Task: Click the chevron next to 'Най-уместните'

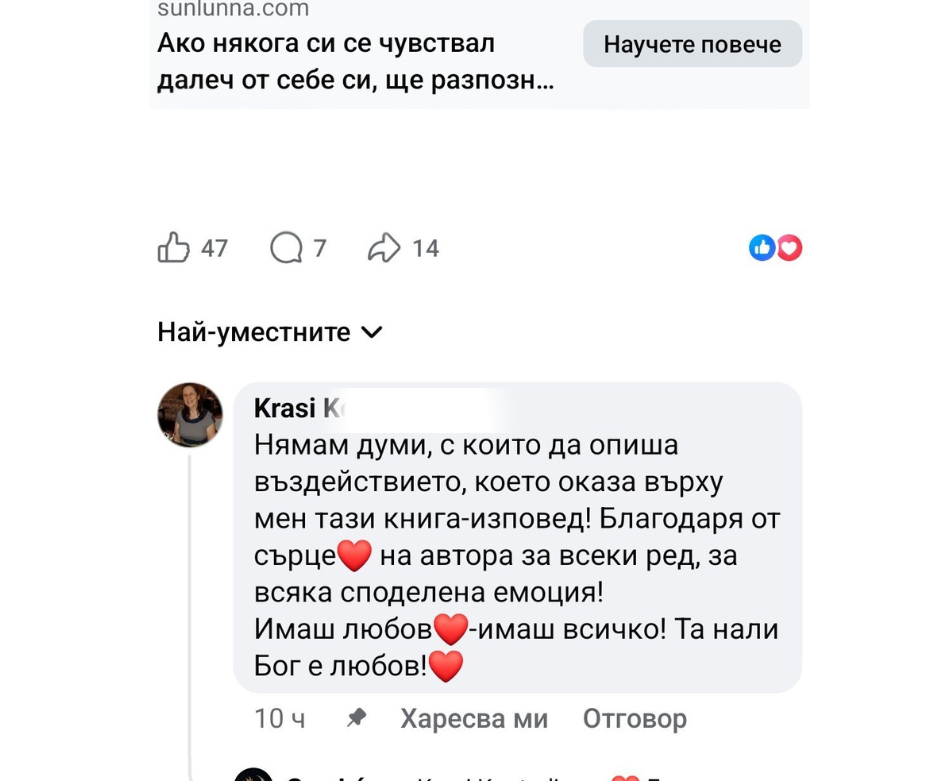Action: coord(371,332)
